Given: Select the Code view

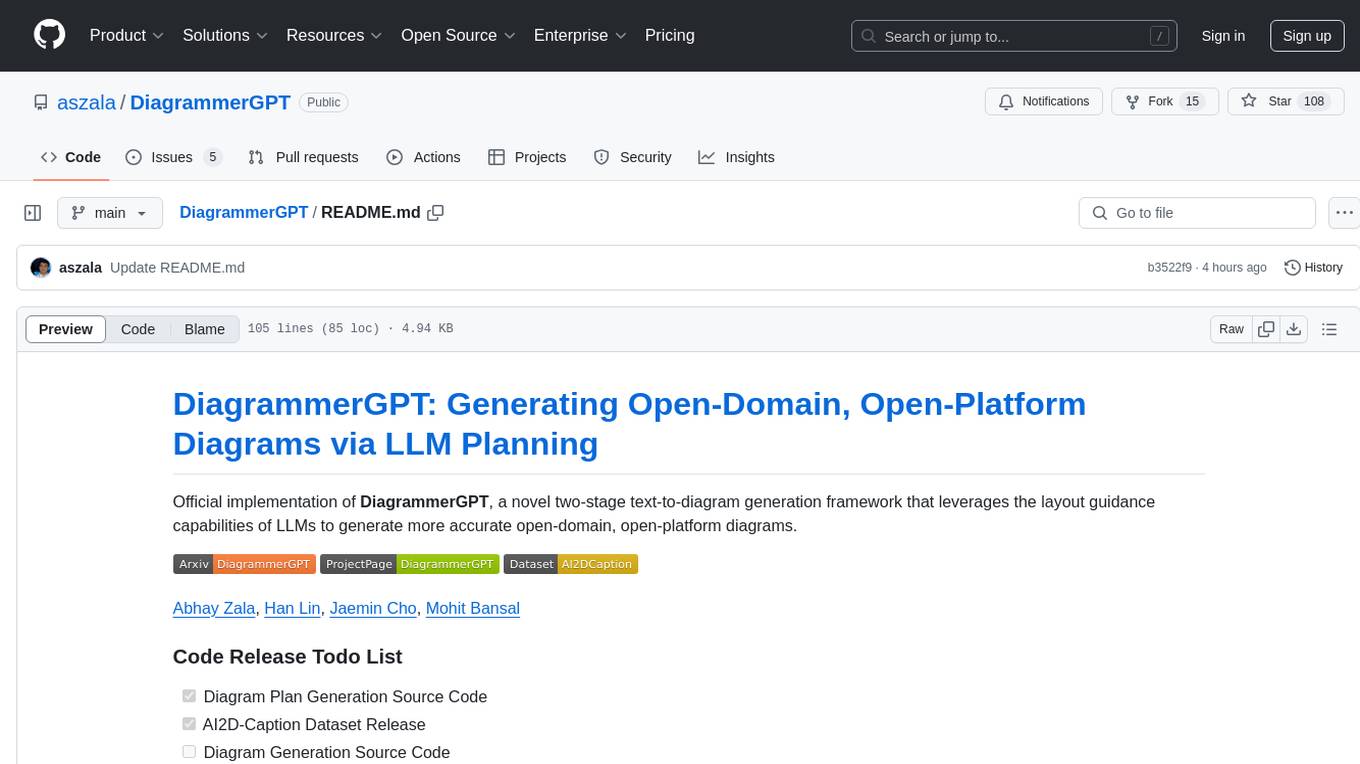Looking at the screenshot, I should (x=138, y=329).
